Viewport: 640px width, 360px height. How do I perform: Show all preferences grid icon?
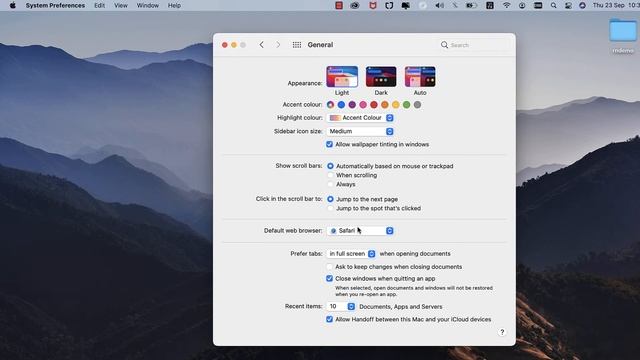(297, 45)
